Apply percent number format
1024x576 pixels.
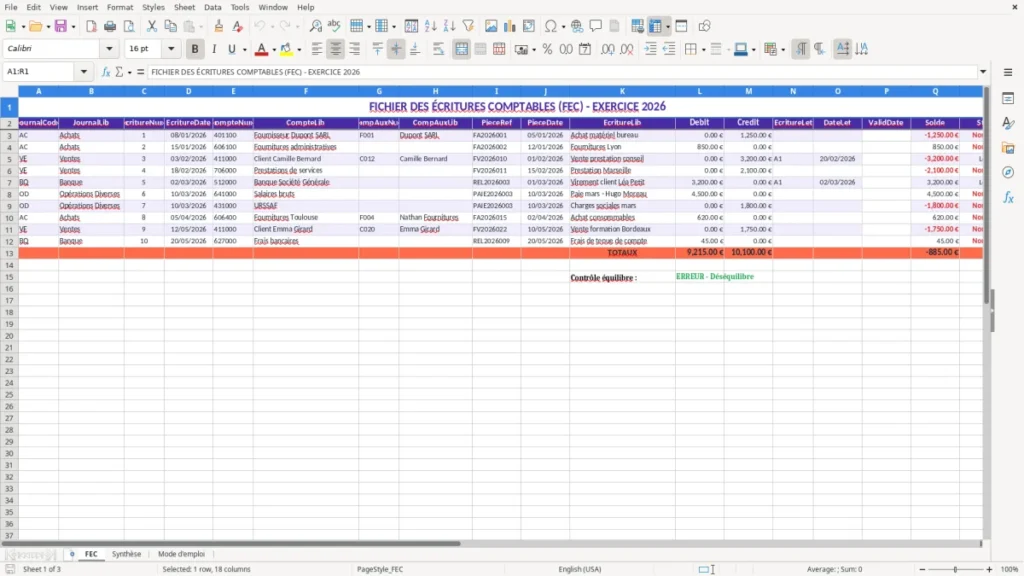click(547, 49)
